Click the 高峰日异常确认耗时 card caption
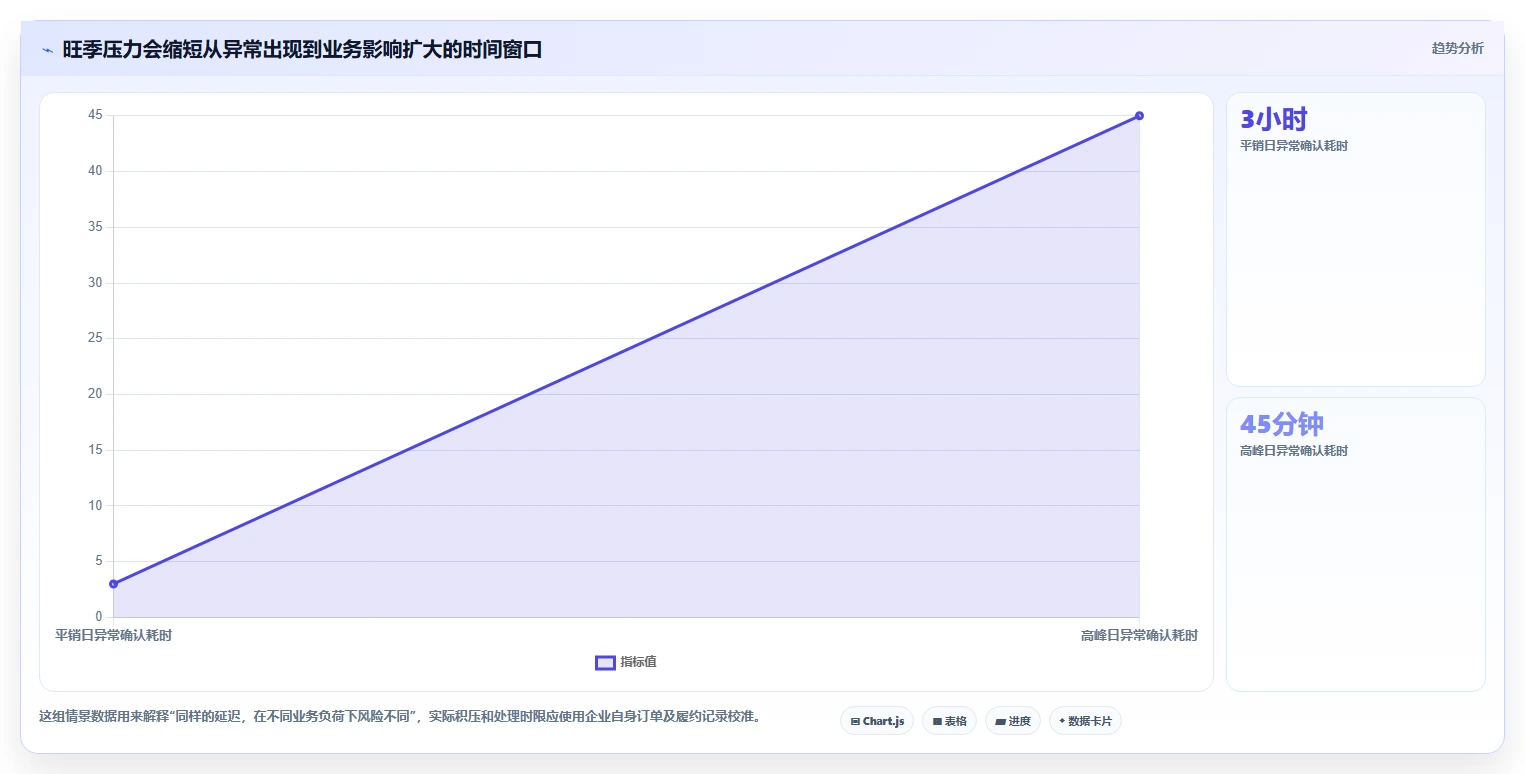The image size is (1525, 774). tap(1294, 451)
